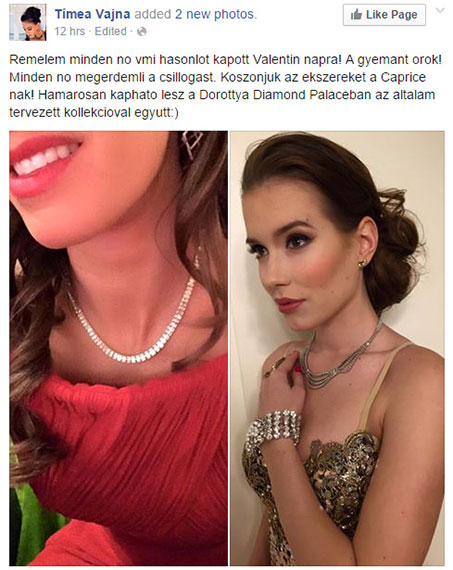Screen dimensions: 453x570
Task: Click the thumbs-up icon on Like Page
Action: pyautogui.click(x=356, y=15)
